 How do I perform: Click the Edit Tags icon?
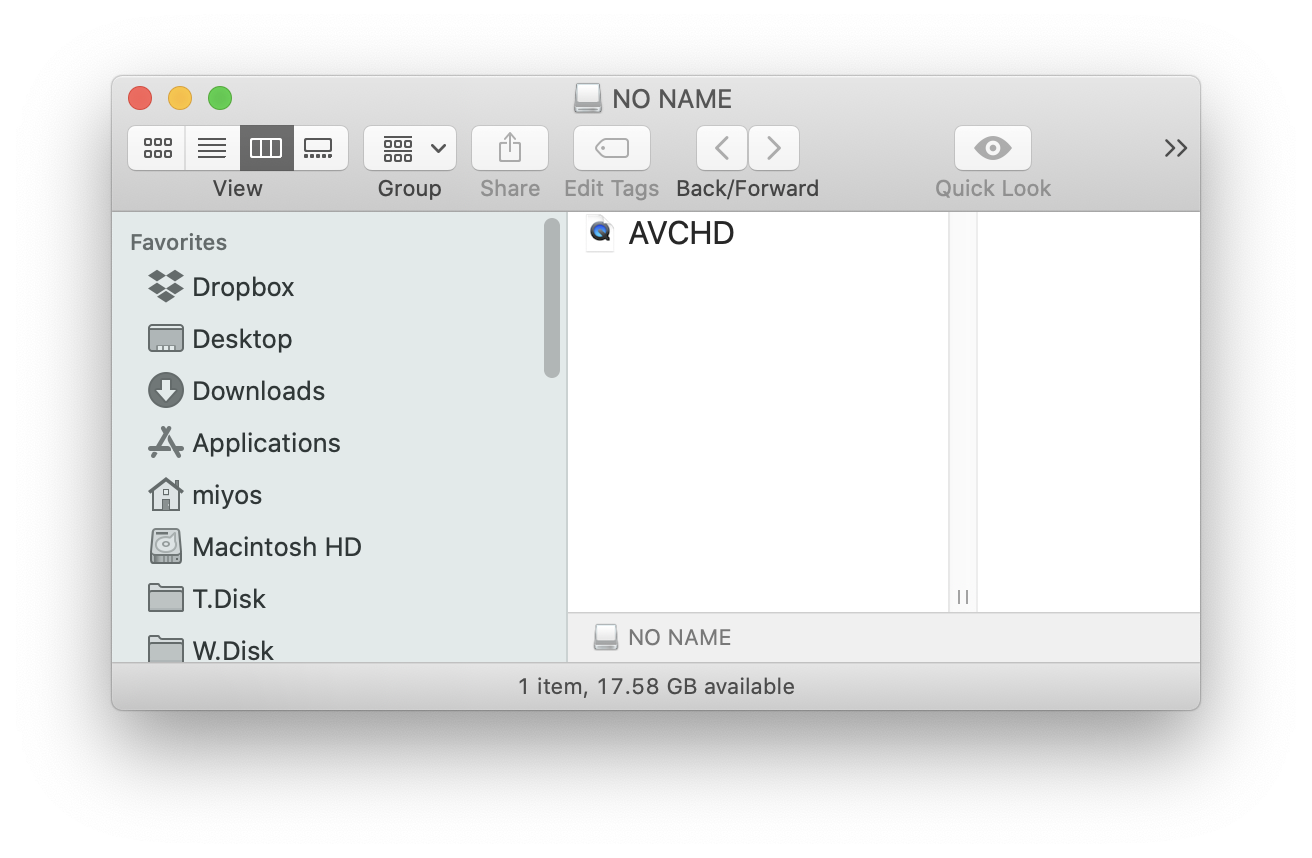click(611, 148)
